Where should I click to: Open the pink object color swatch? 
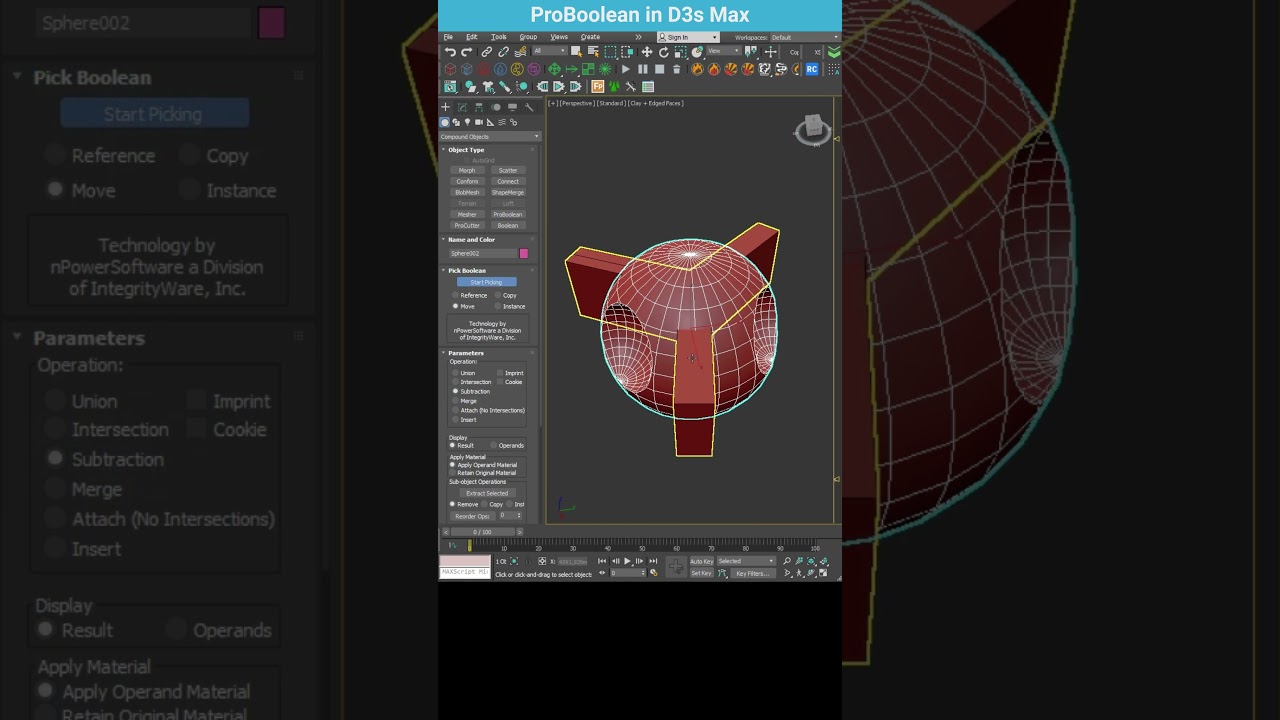[524, 253]
